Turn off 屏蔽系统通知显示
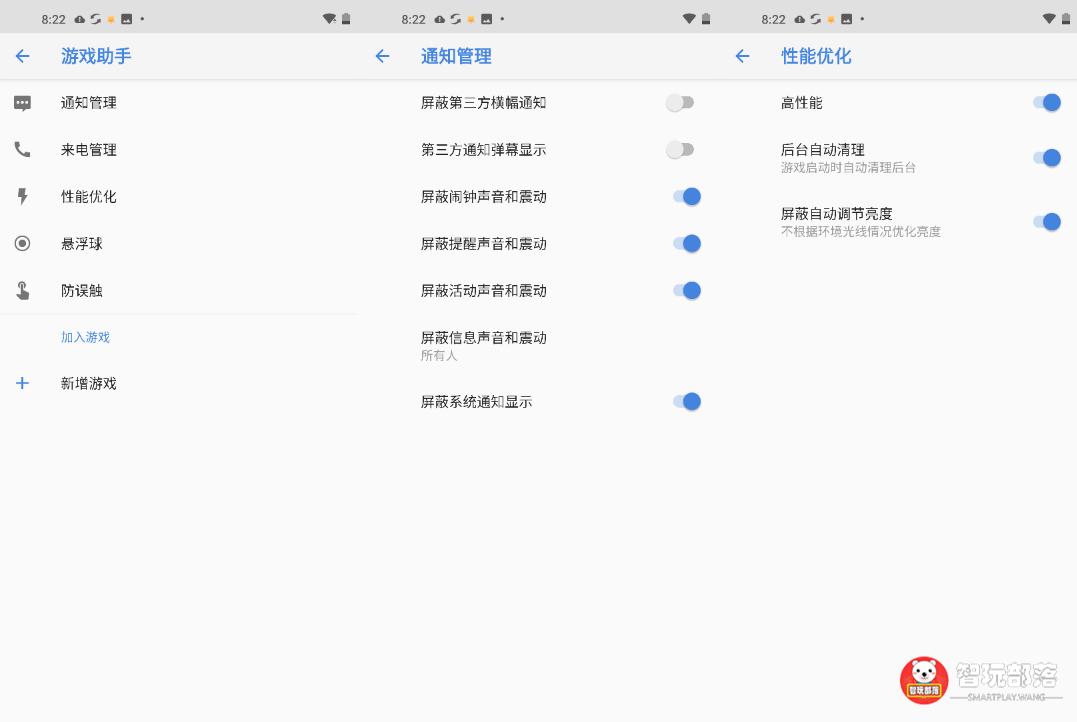Screen dimensions: 1077x722 coord(687,401)
